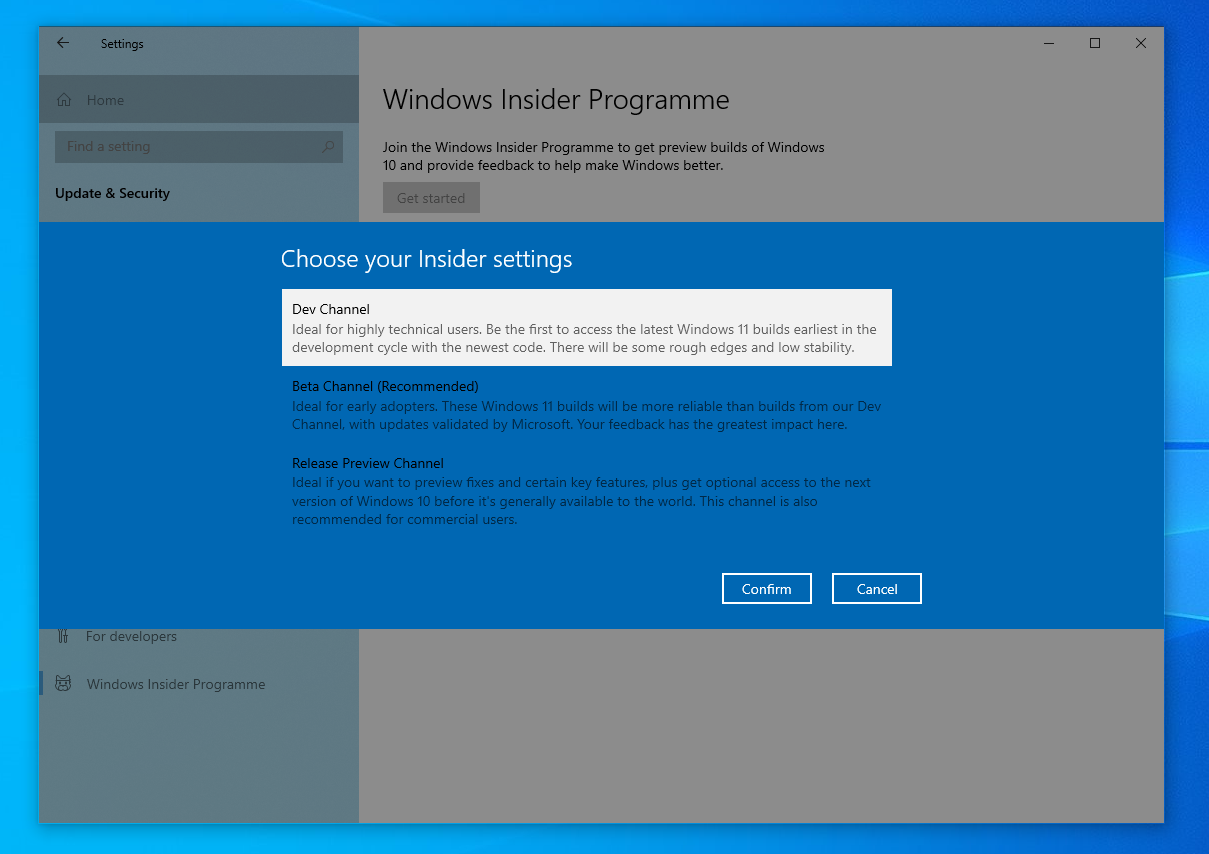The height and width of the screenshot is (854, 1209).
Task: Close the Settings window
Action: click(x=1141, y=43)
